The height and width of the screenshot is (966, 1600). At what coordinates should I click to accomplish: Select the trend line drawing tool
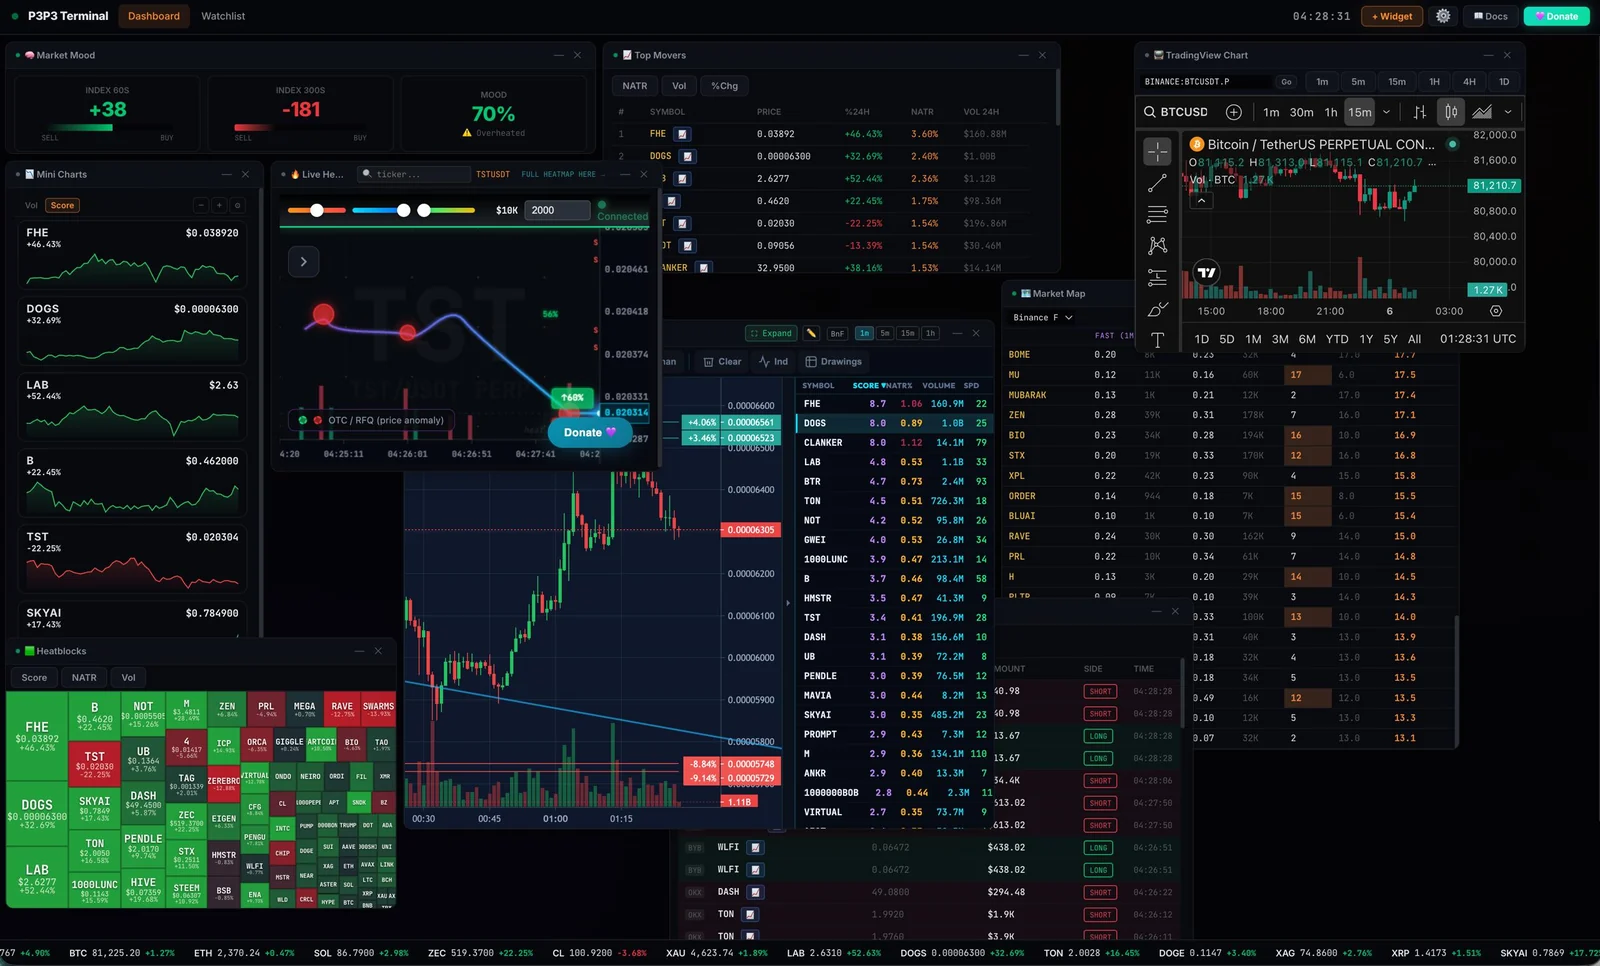(x=1157, y=183)
